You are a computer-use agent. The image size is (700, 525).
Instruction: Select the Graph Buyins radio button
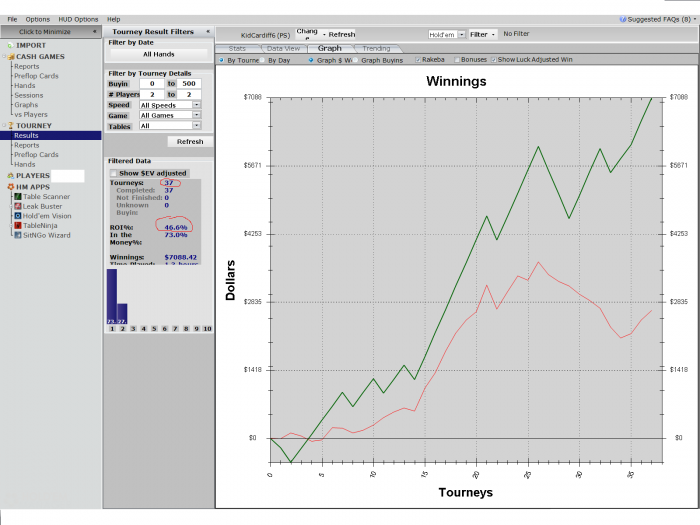[356, 60]
